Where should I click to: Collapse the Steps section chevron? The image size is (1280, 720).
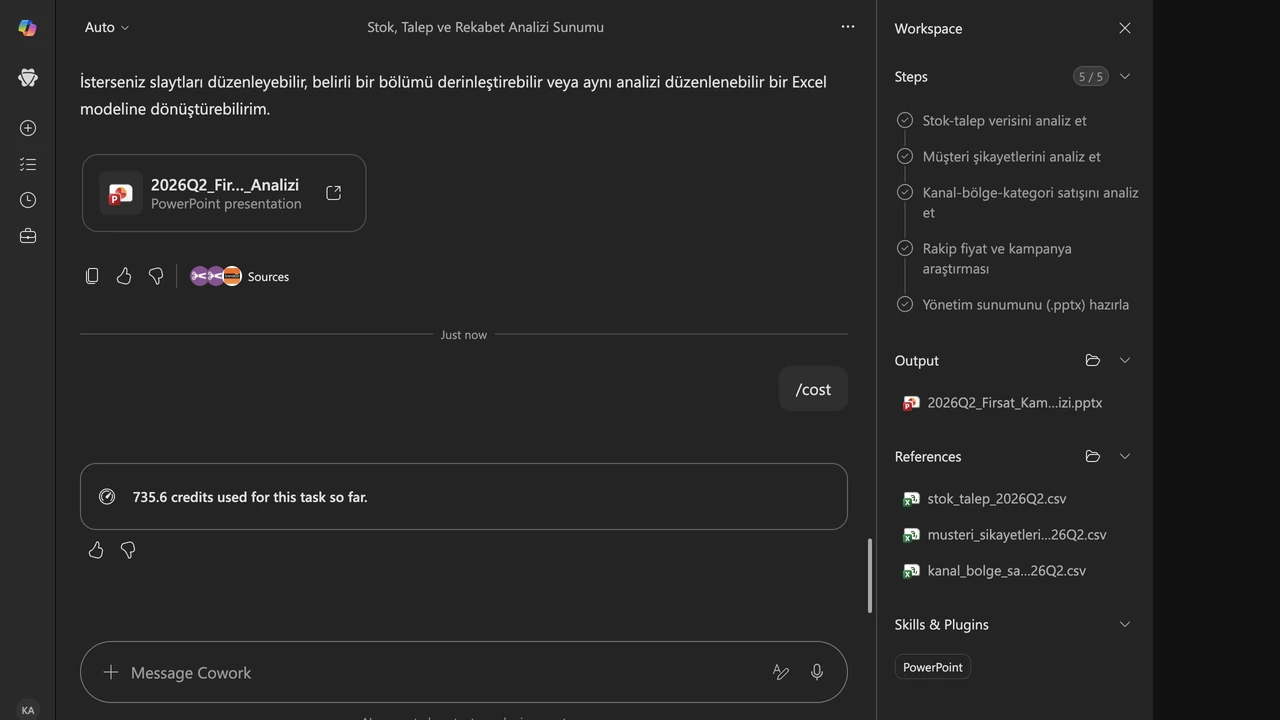1125,76
